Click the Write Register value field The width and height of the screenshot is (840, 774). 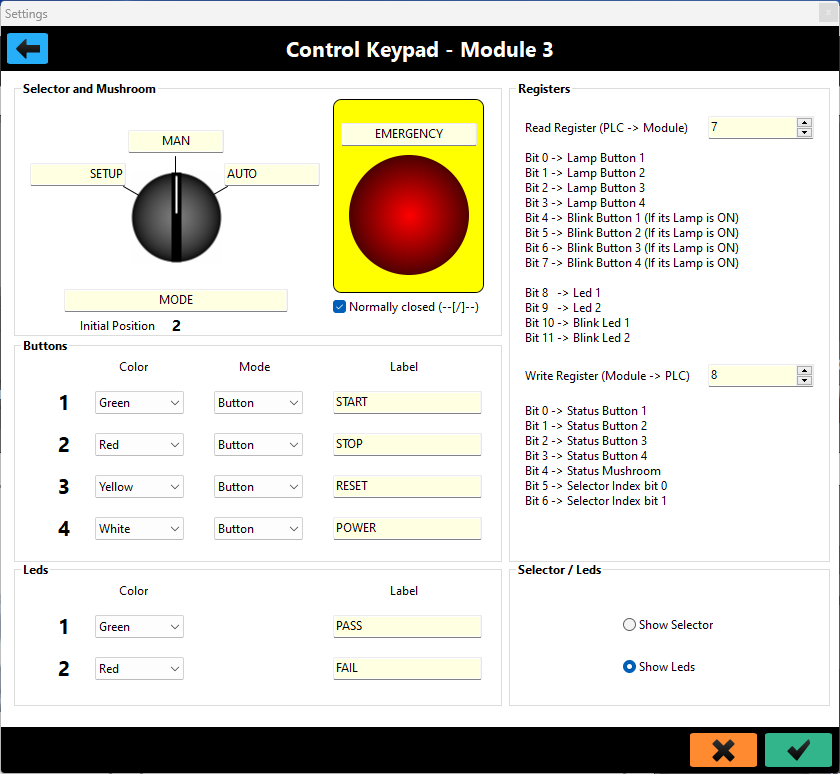point(752,375)
